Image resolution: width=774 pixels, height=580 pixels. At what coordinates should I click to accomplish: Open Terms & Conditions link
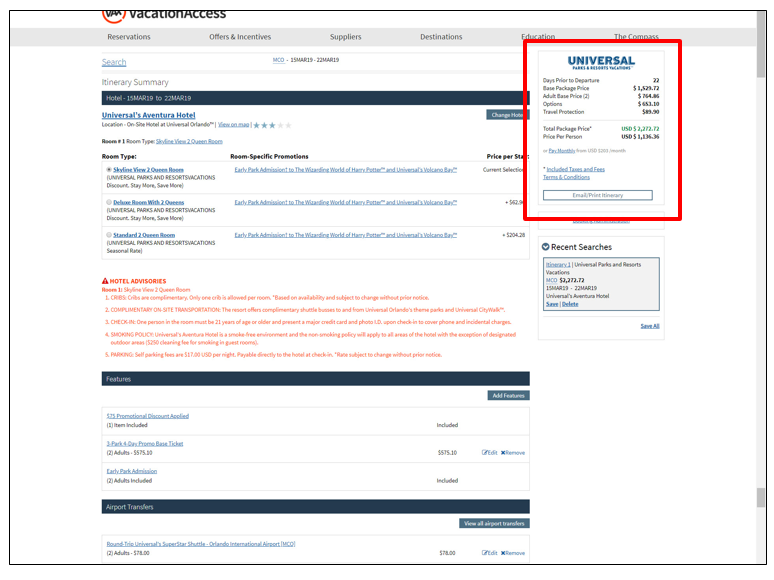567,177
